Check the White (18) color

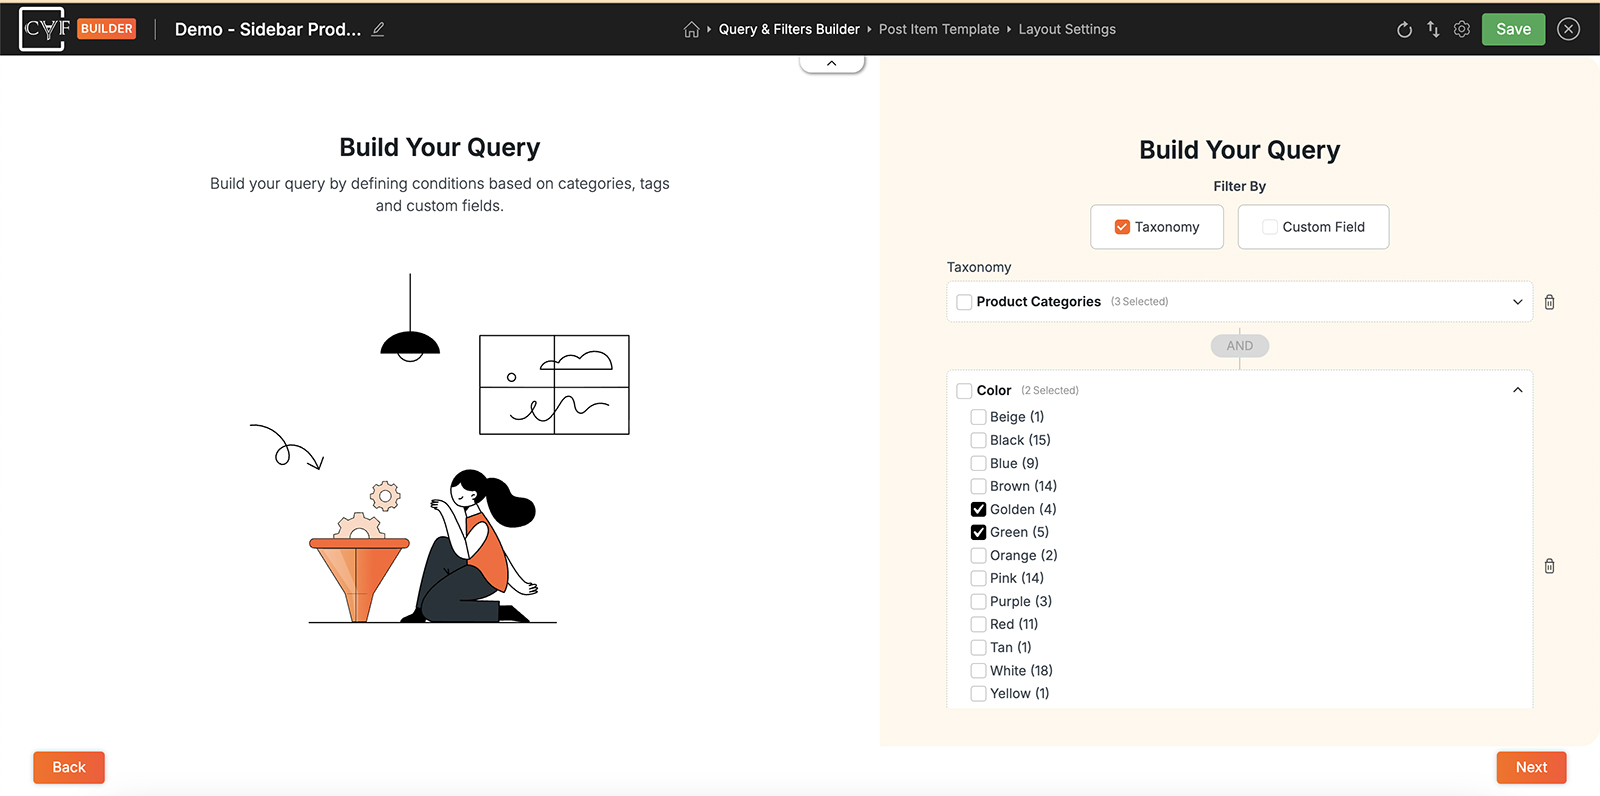(x=978, y=670)
